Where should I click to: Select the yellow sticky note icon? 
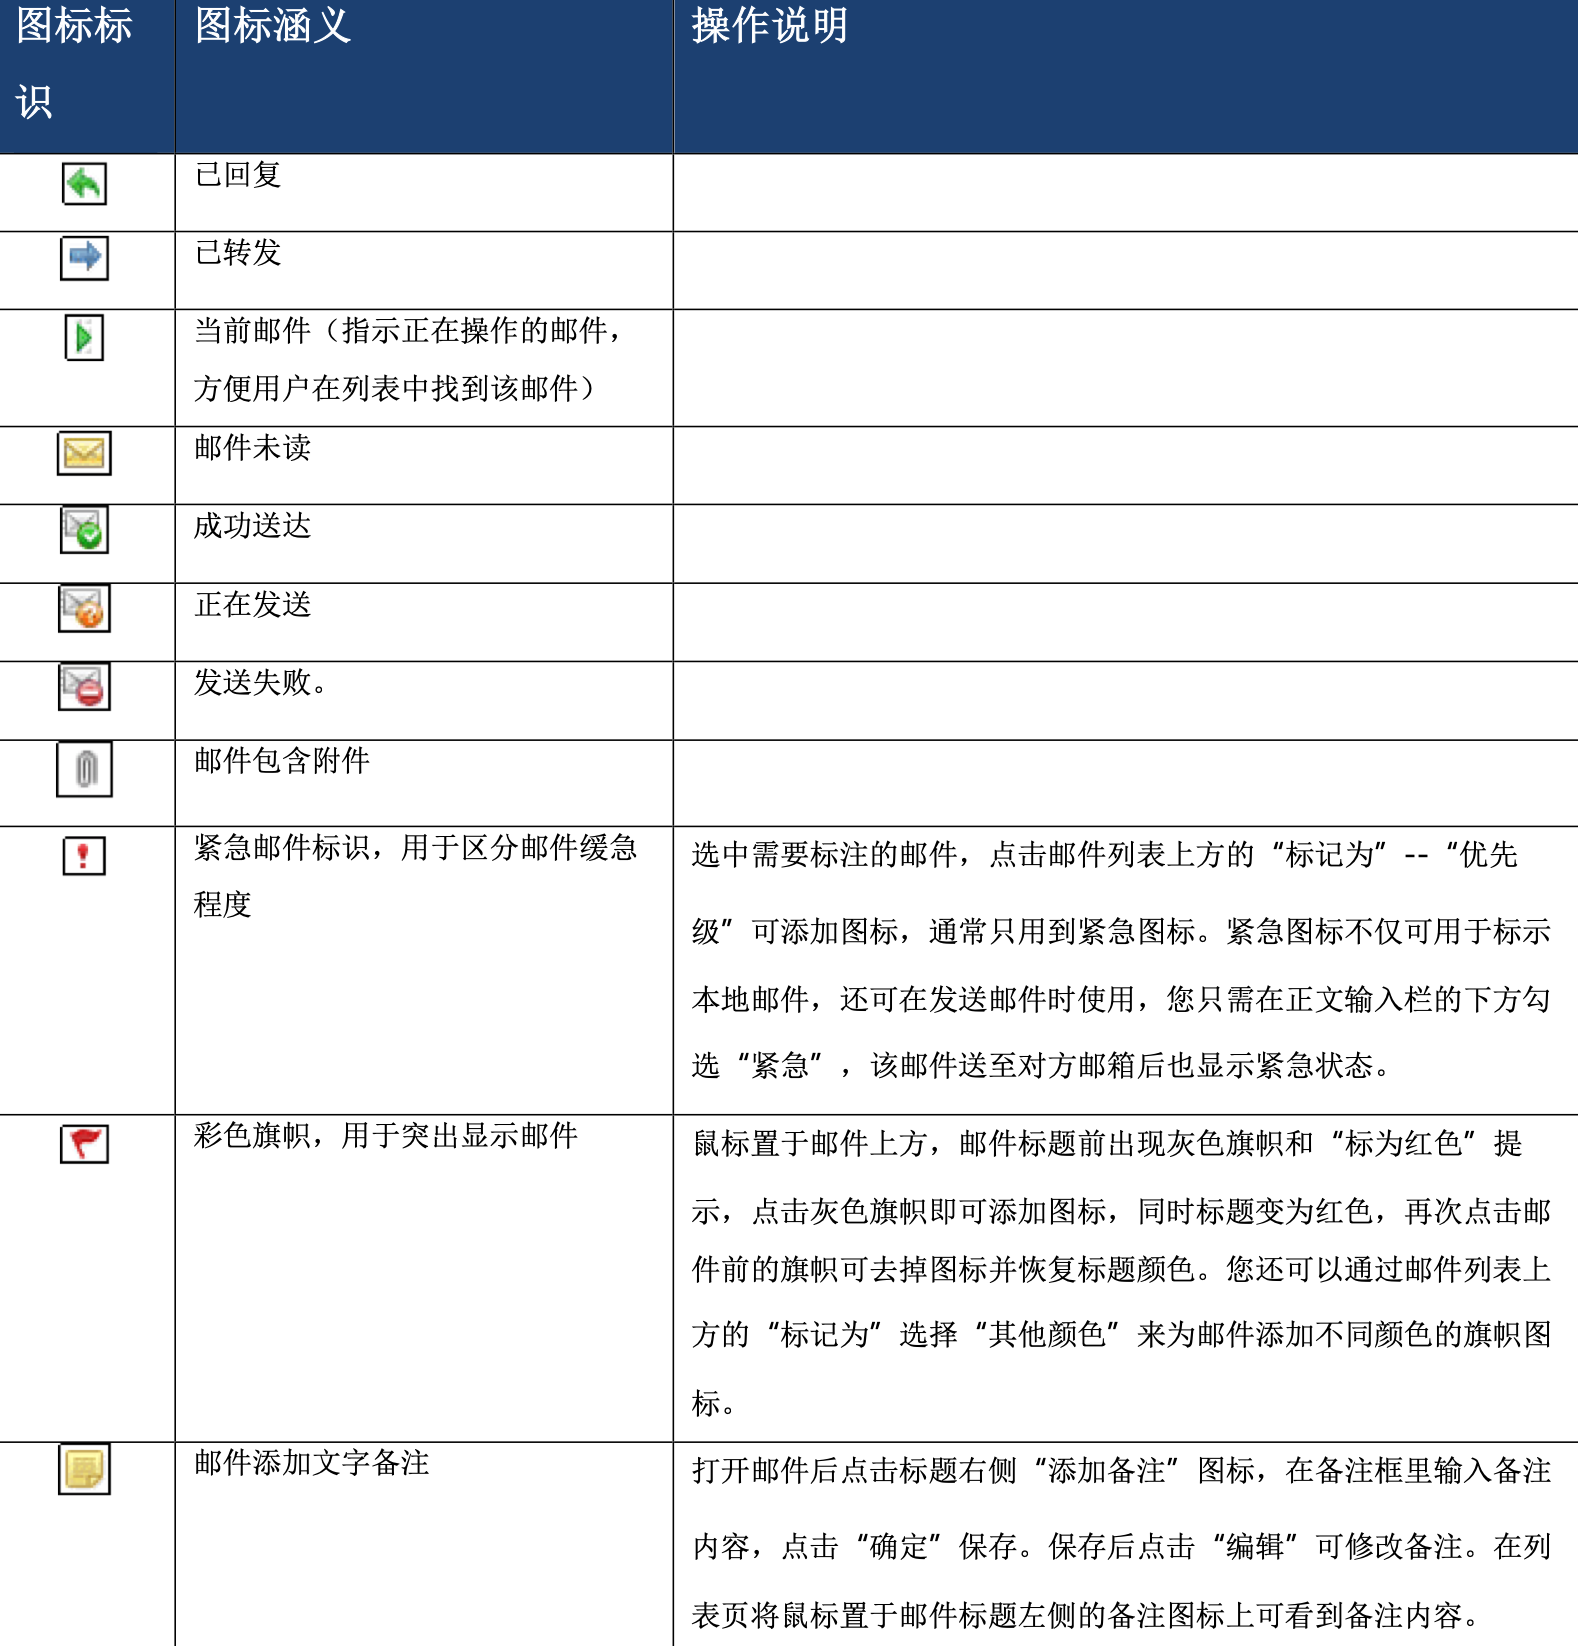point(84,1469)
